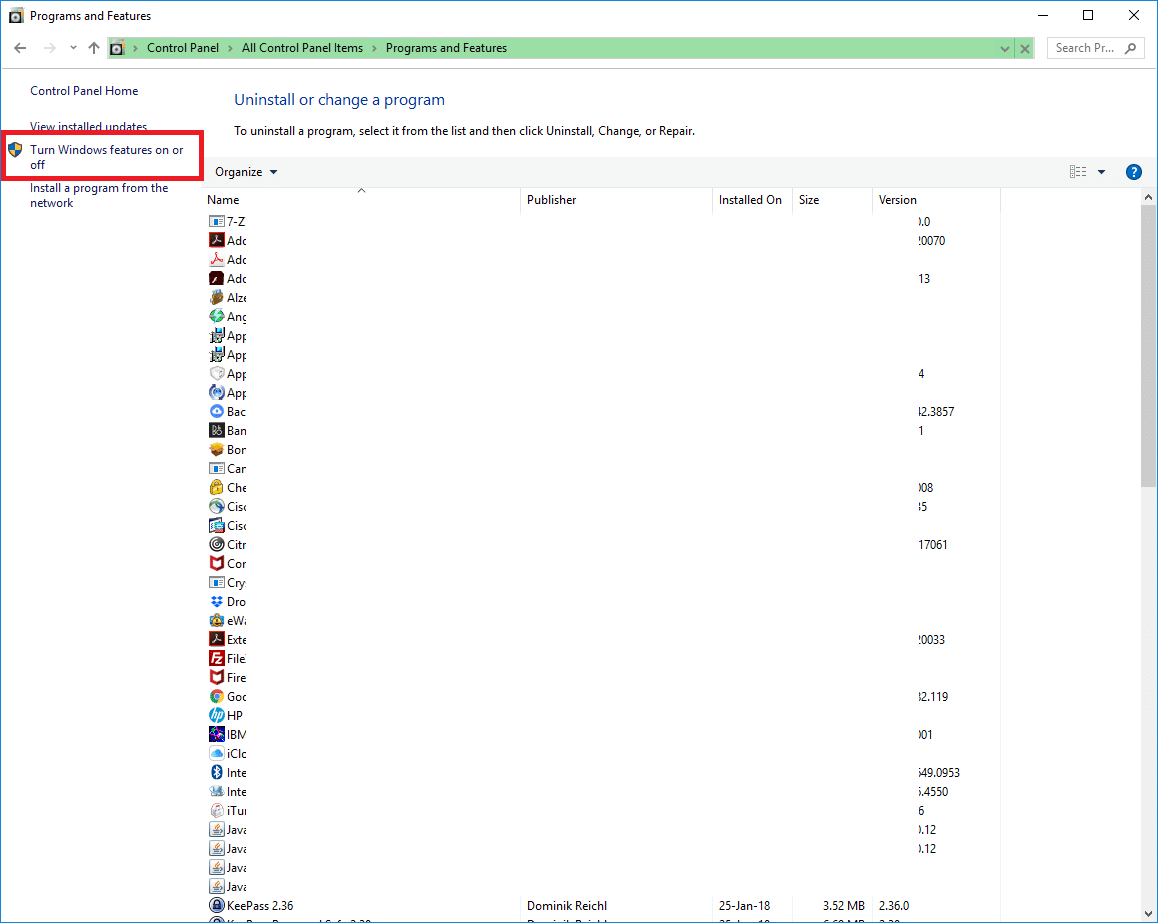
Task: Go up one level with the up arrow
Action: 94,48
